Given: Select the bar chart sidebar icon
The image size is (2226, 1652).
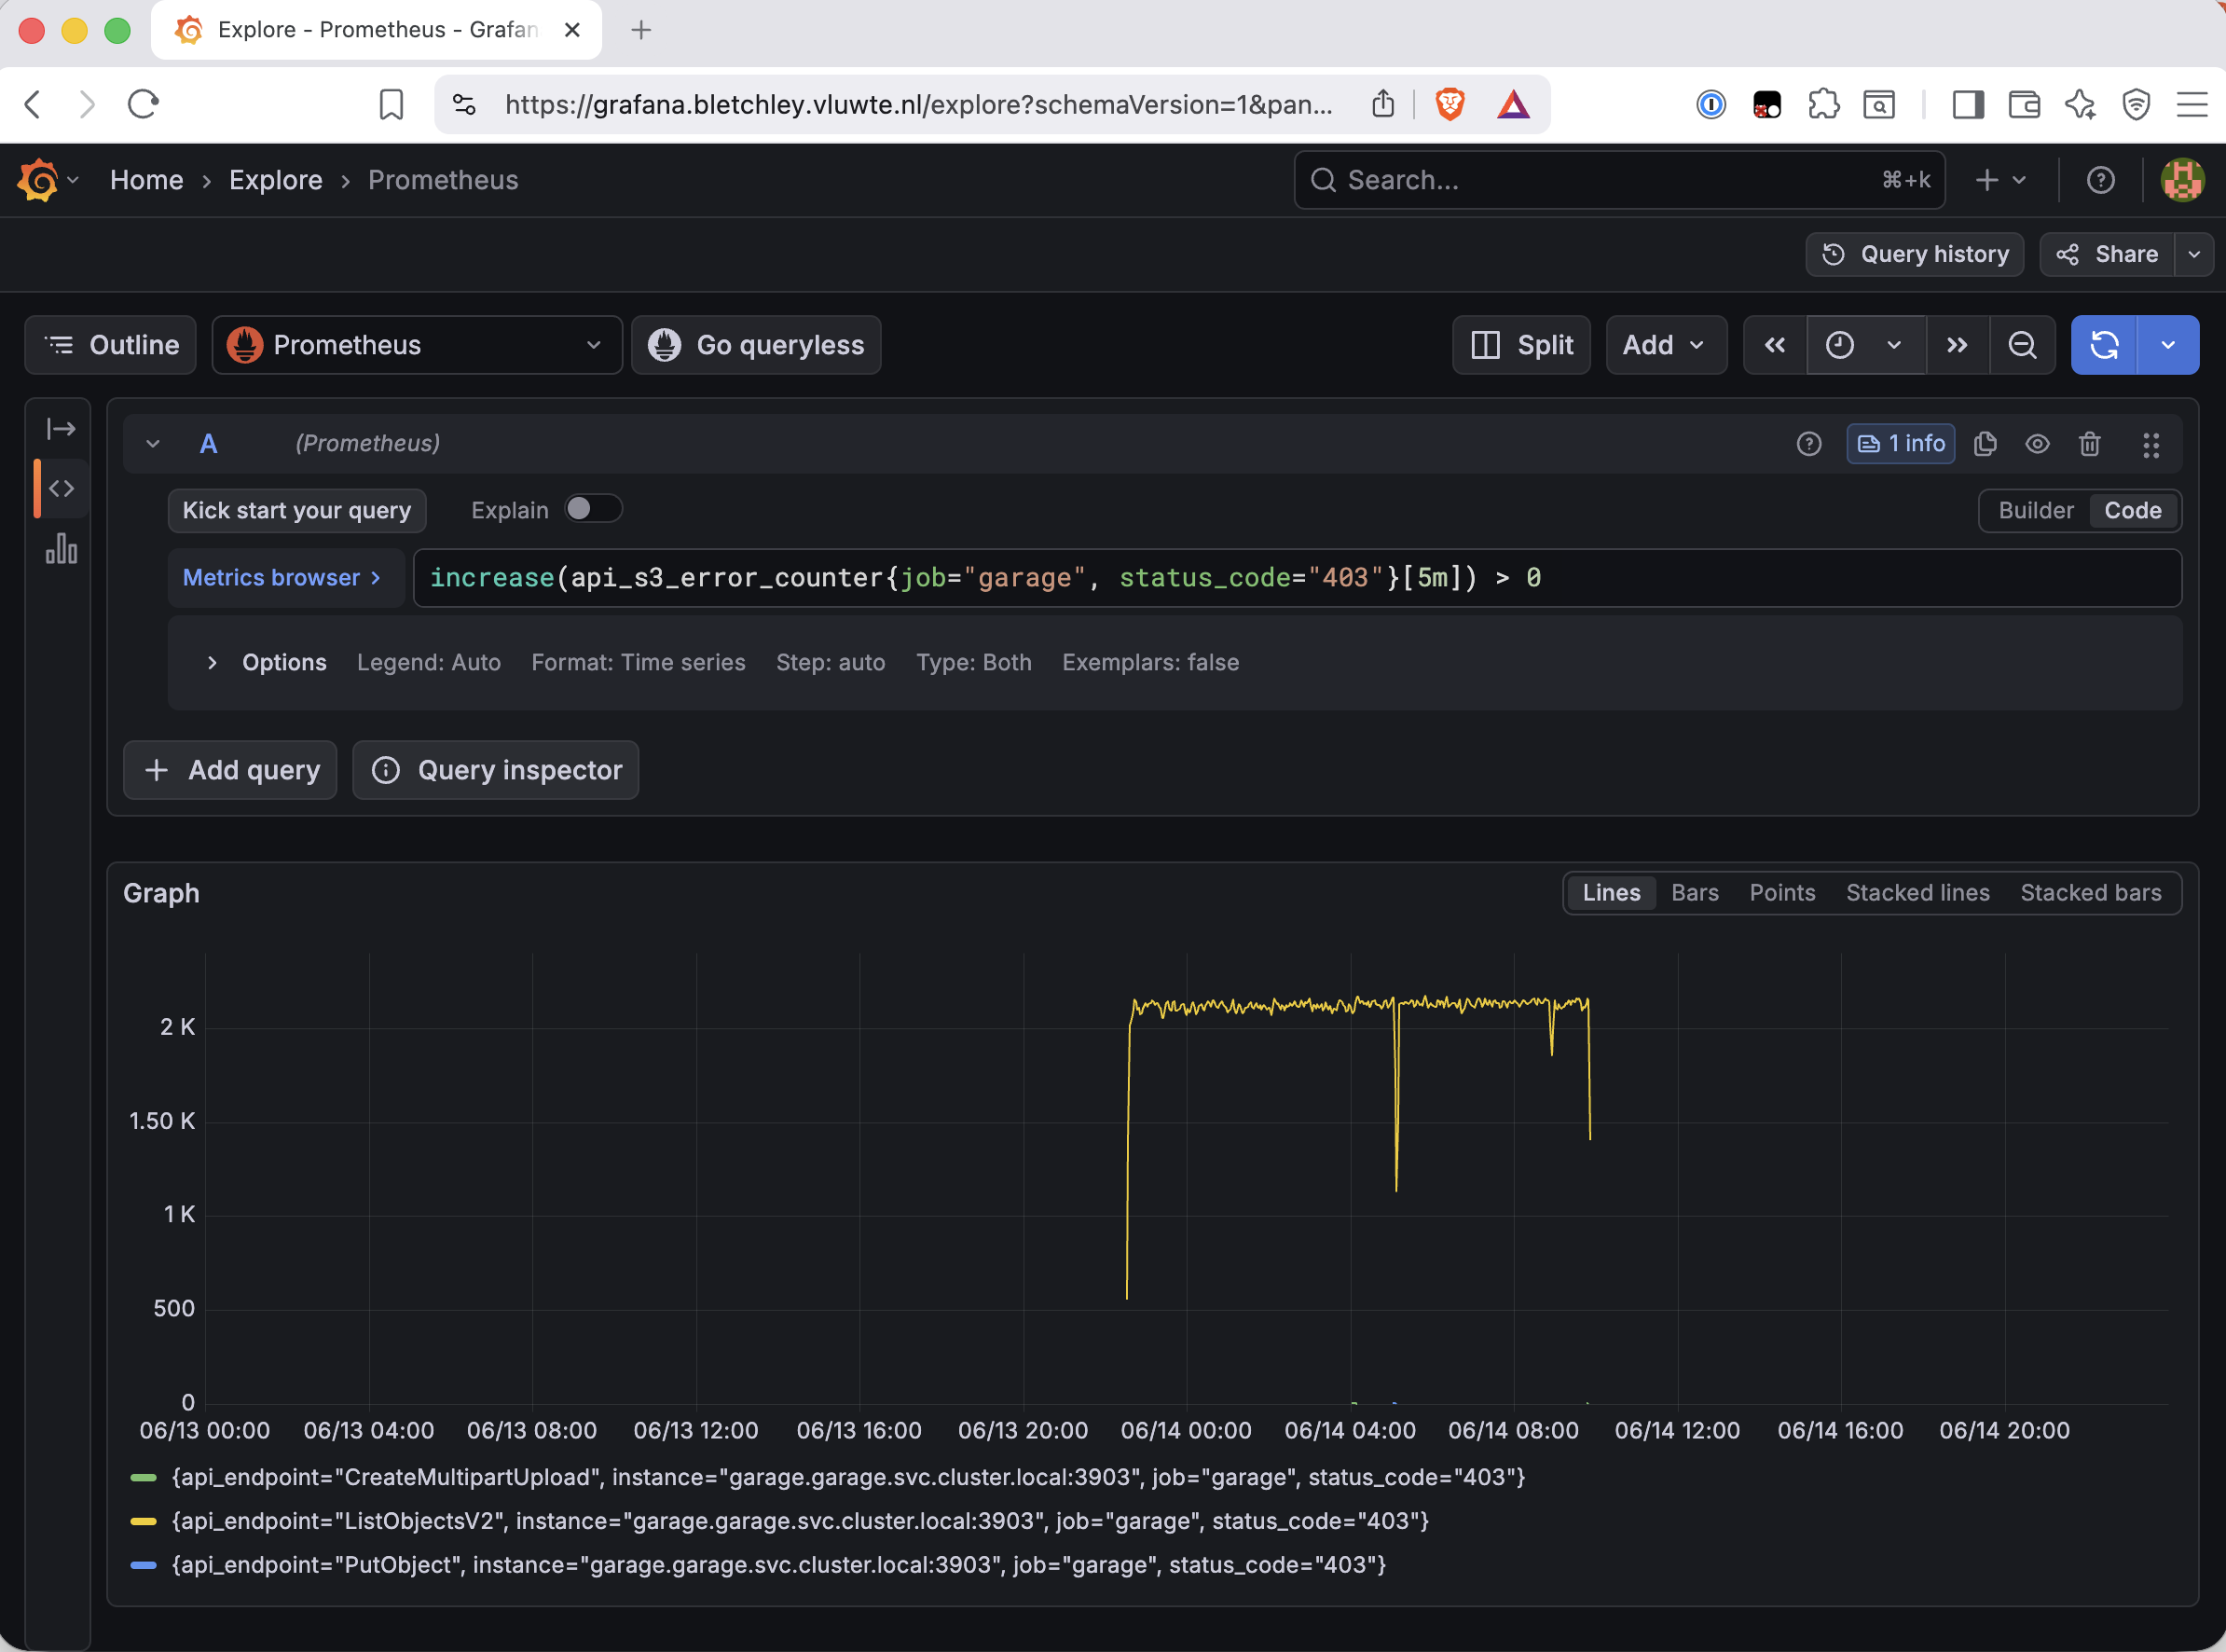Looking at the screenshot, I should pyautogui.click(x=61, y=549).
